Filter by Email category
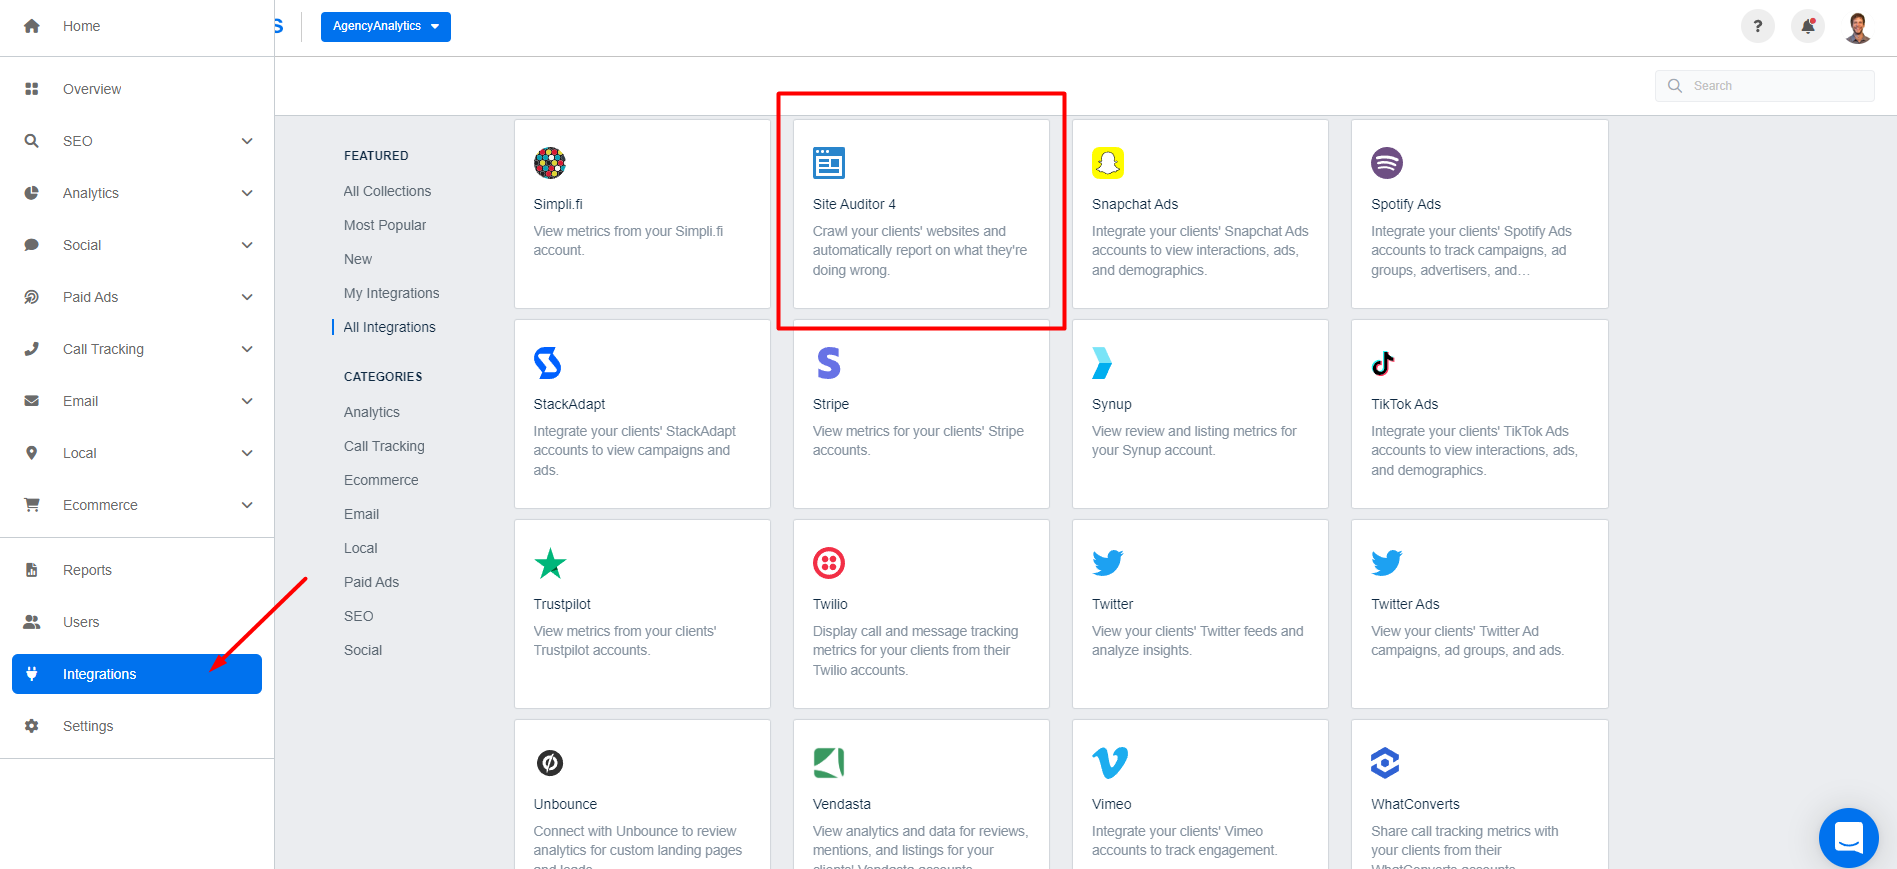 click(361, 514)
